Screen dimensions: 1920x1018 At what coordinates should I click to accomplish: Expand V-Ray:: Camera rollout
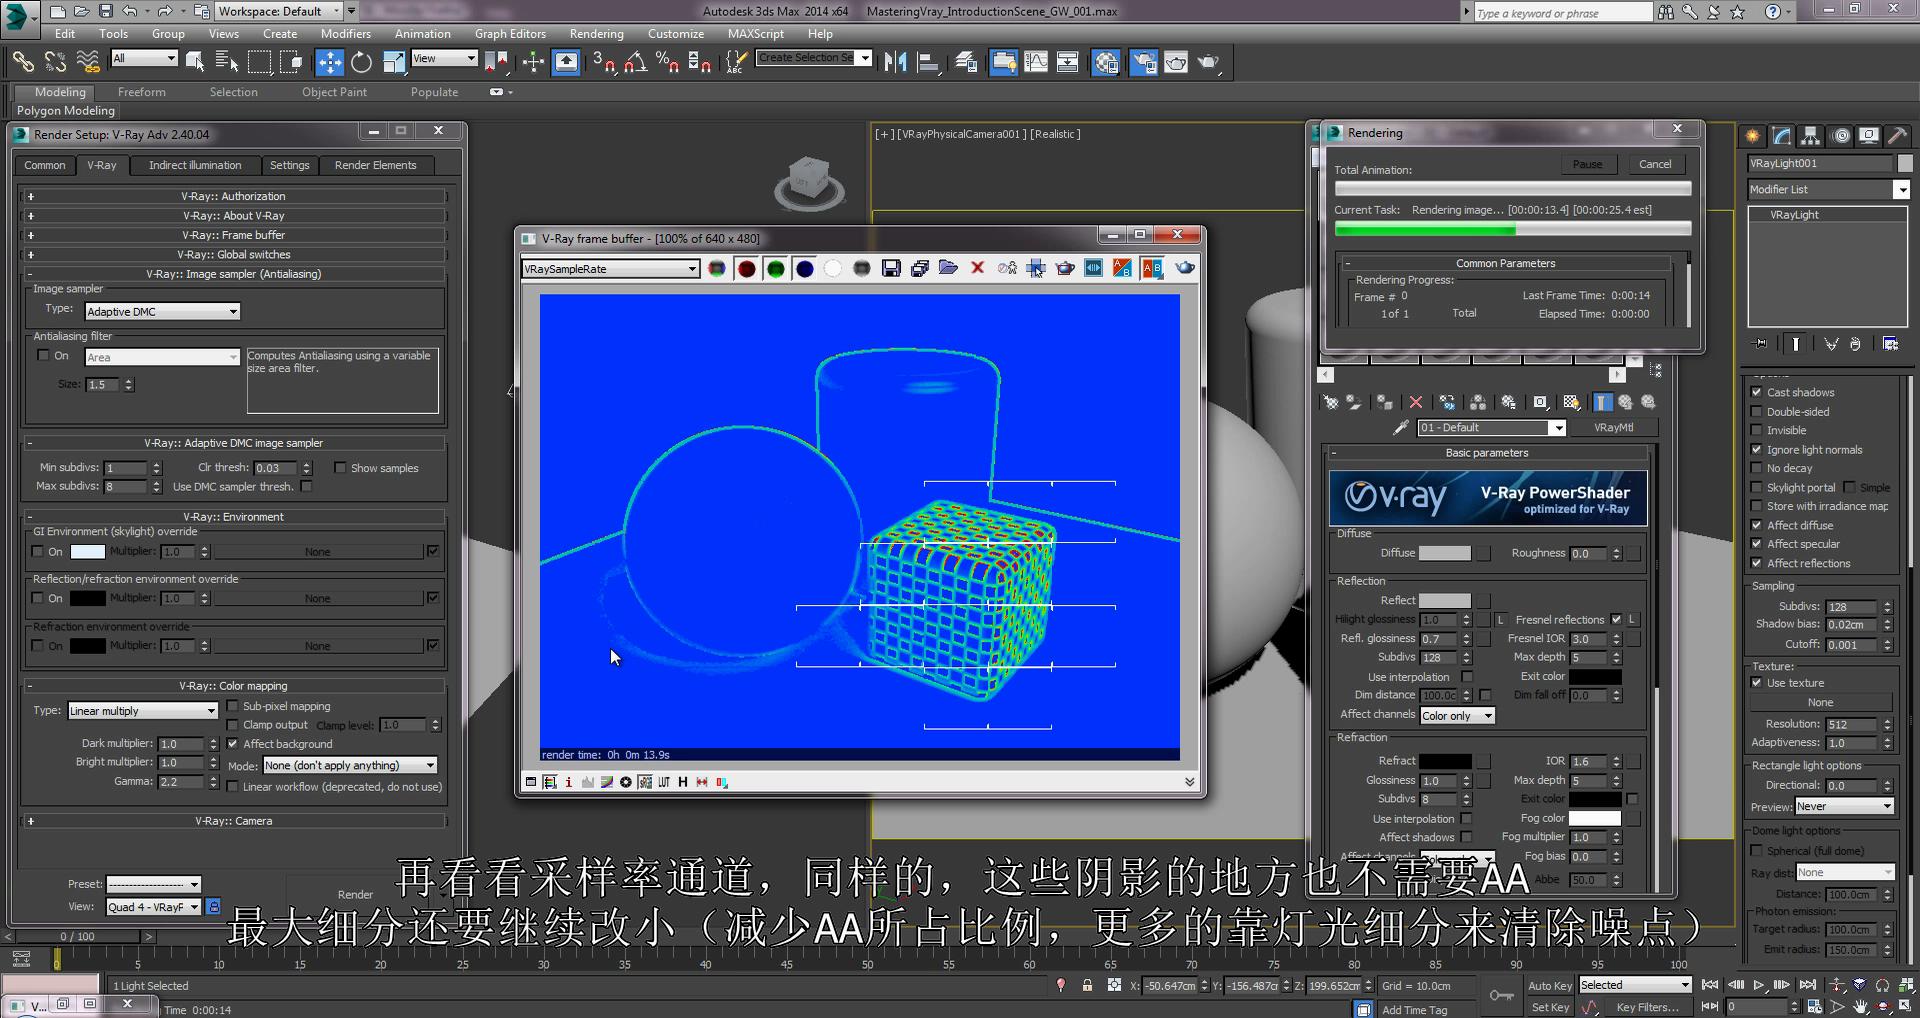coord(234,821)
